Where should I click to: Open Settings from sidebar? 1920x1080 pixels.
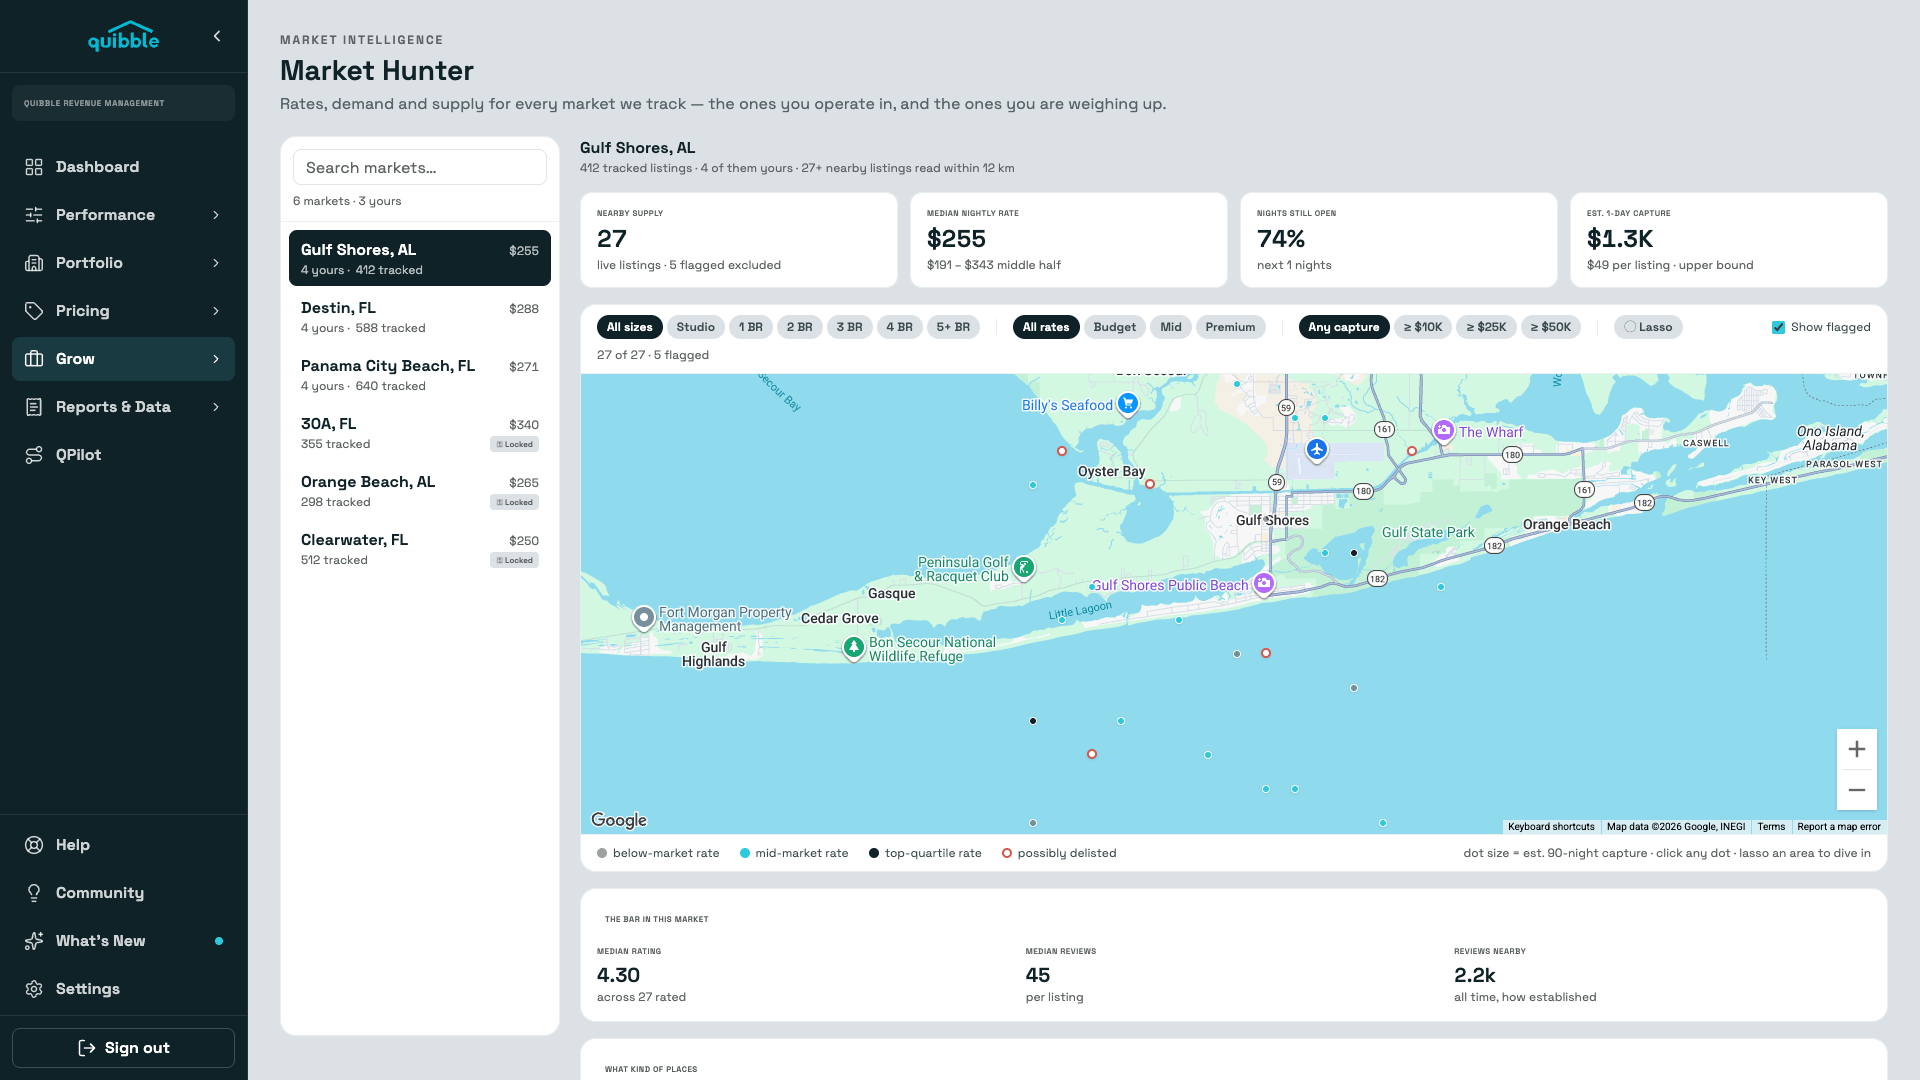click(x=123, y=989)
